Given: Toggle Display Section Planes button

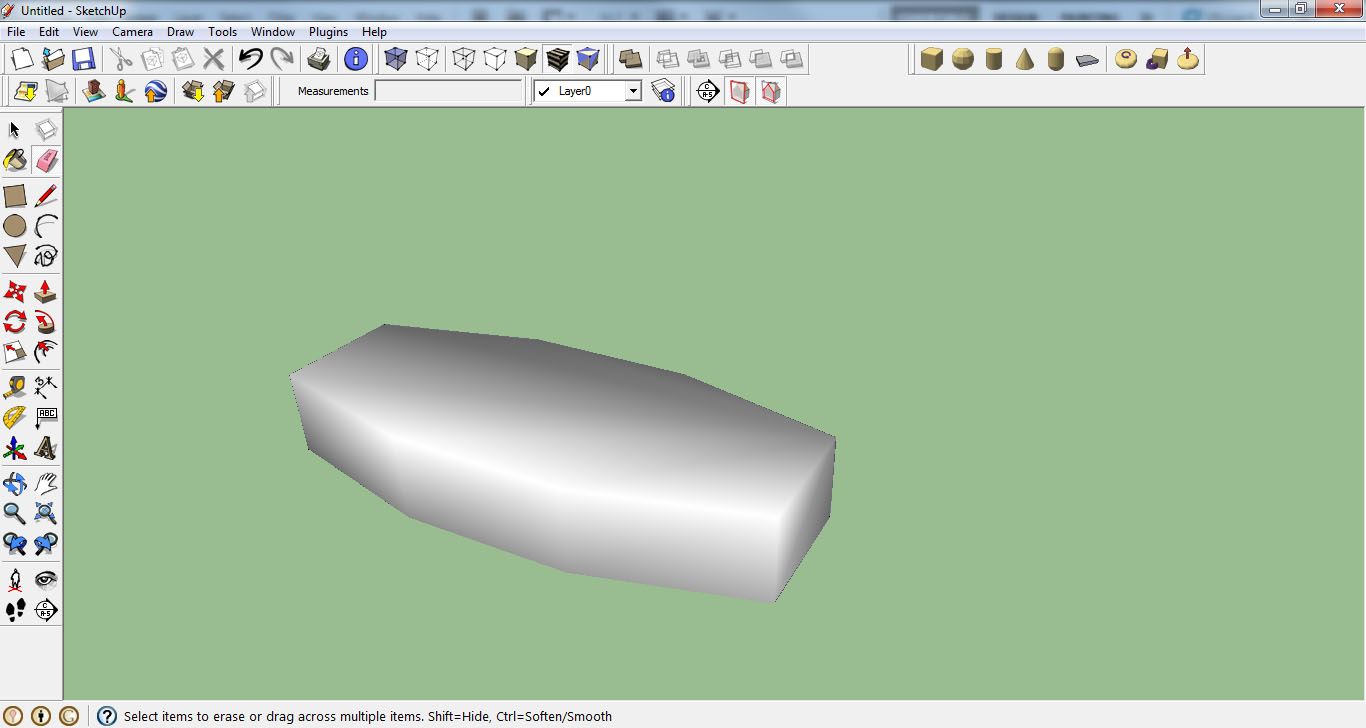Looking at the screenshot, I should (739, 92).
